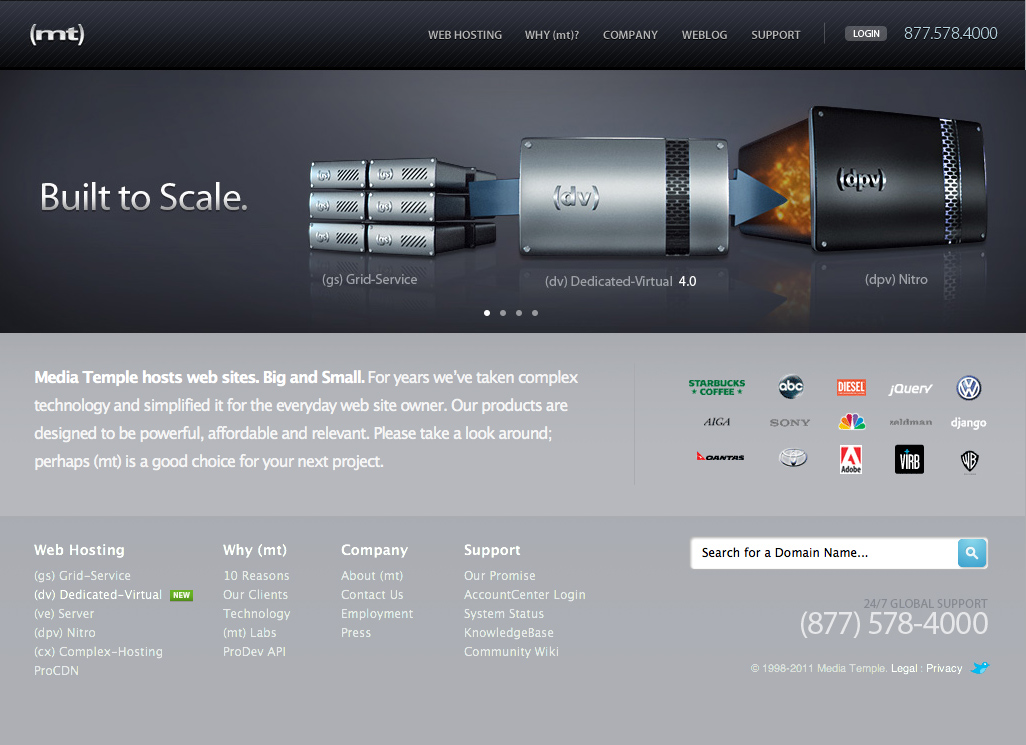The height and width of the screenshot is (745, 1026).
Task: Select the Volkswagen client logo
Action: 968,388
